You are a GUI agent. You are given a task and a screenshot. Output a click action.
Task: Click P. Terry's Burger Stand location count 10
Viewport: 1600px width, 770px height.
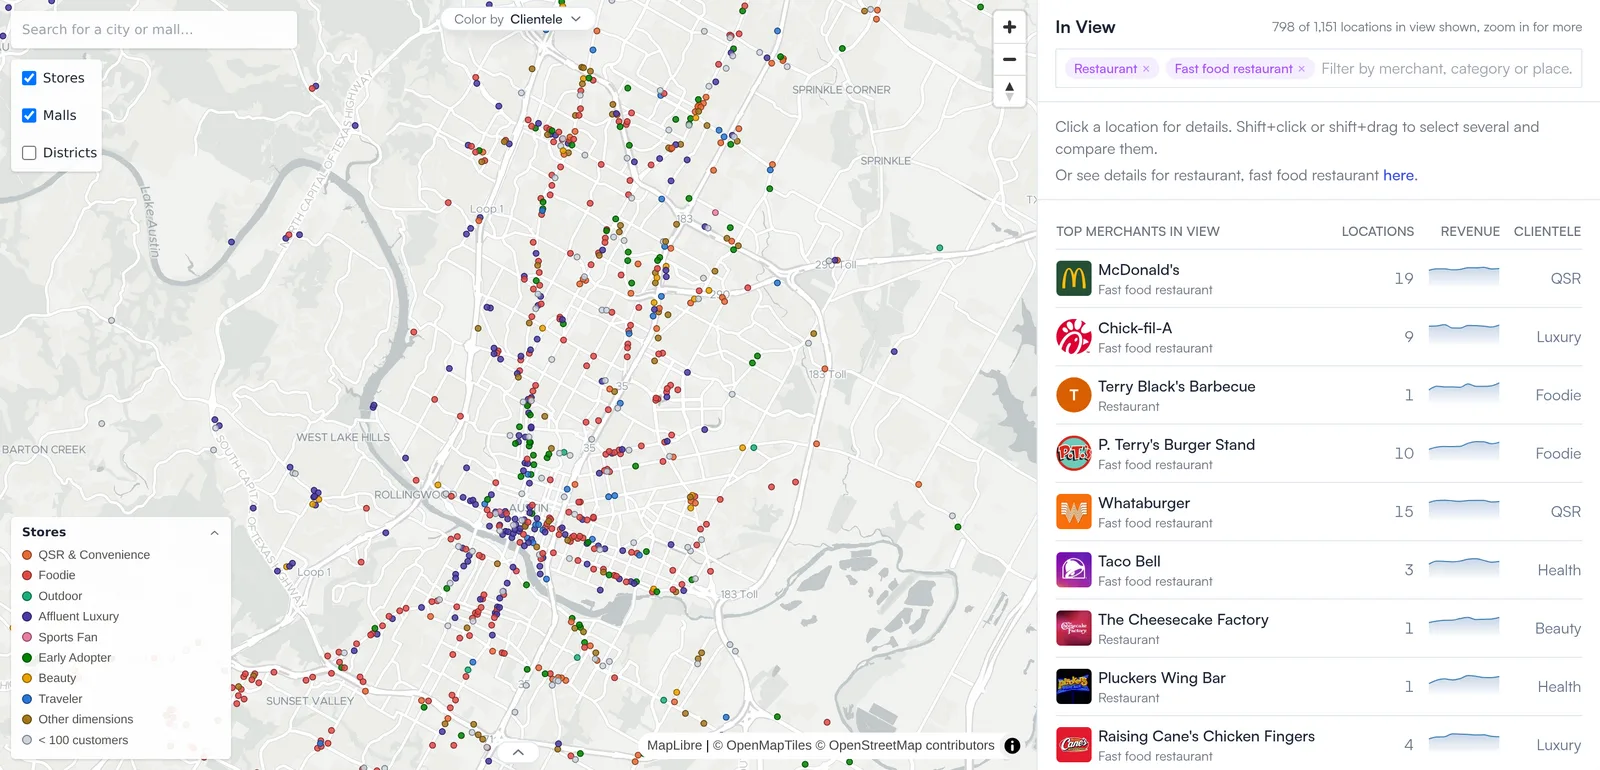(x=1404, y=453)
